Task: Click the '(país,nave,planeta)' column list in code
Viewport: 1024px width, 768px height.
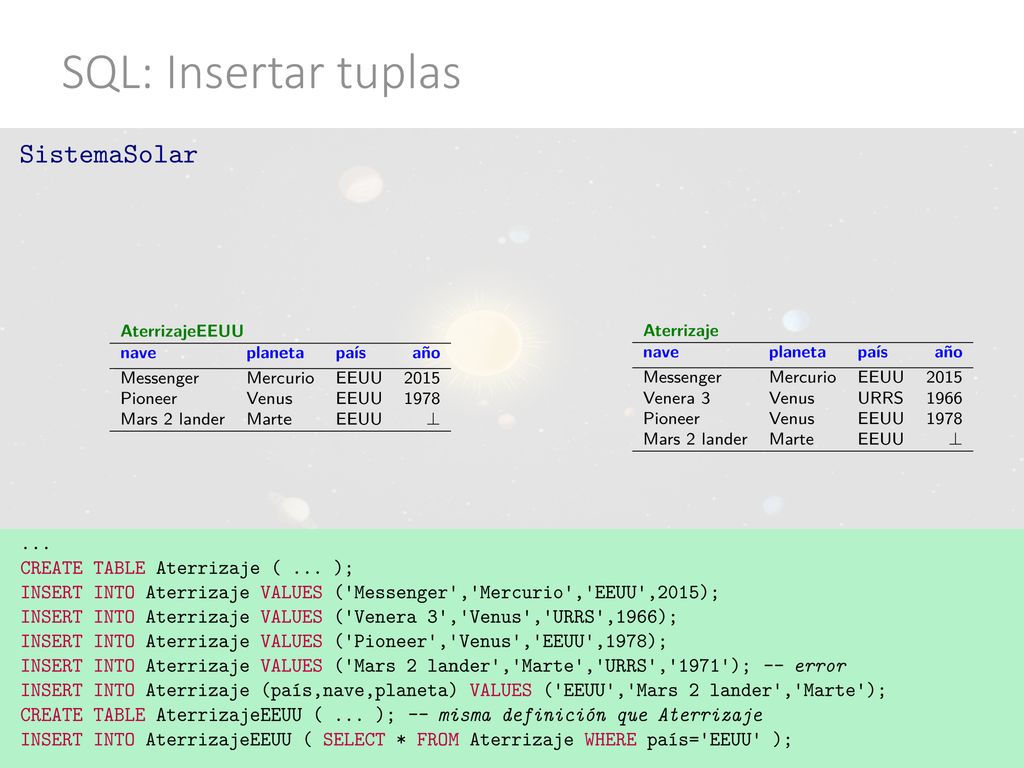Action: (359, 691)
